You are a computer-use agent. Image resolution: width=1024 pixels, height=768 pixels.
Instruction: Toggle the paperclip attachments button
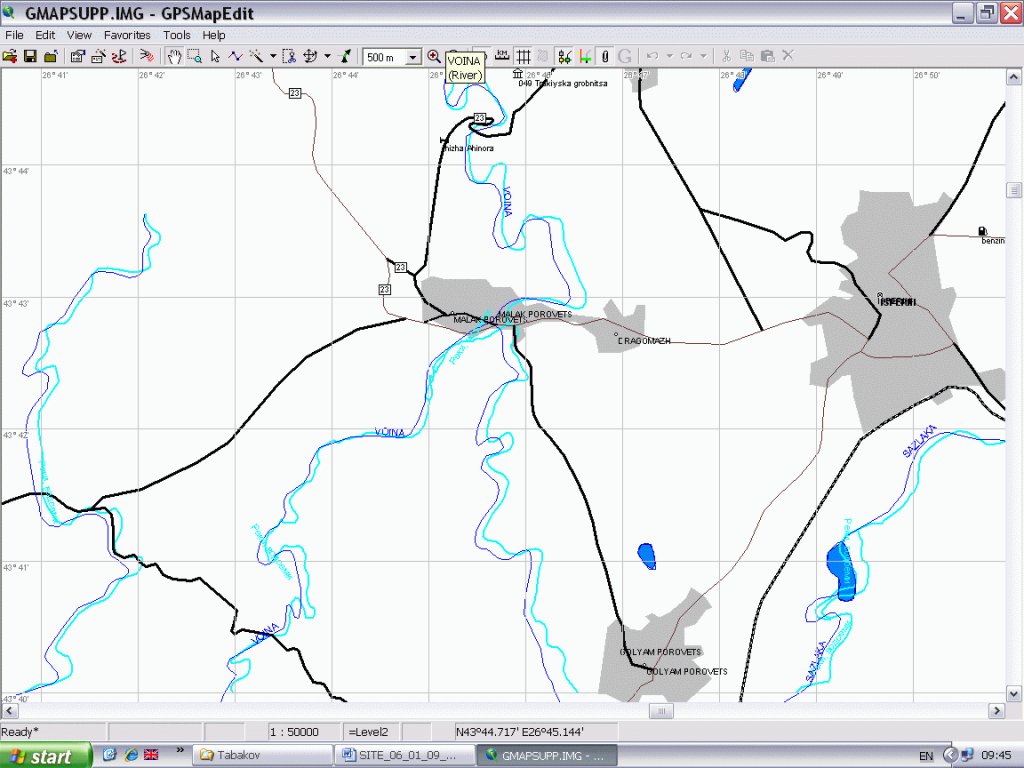(605, 57)
